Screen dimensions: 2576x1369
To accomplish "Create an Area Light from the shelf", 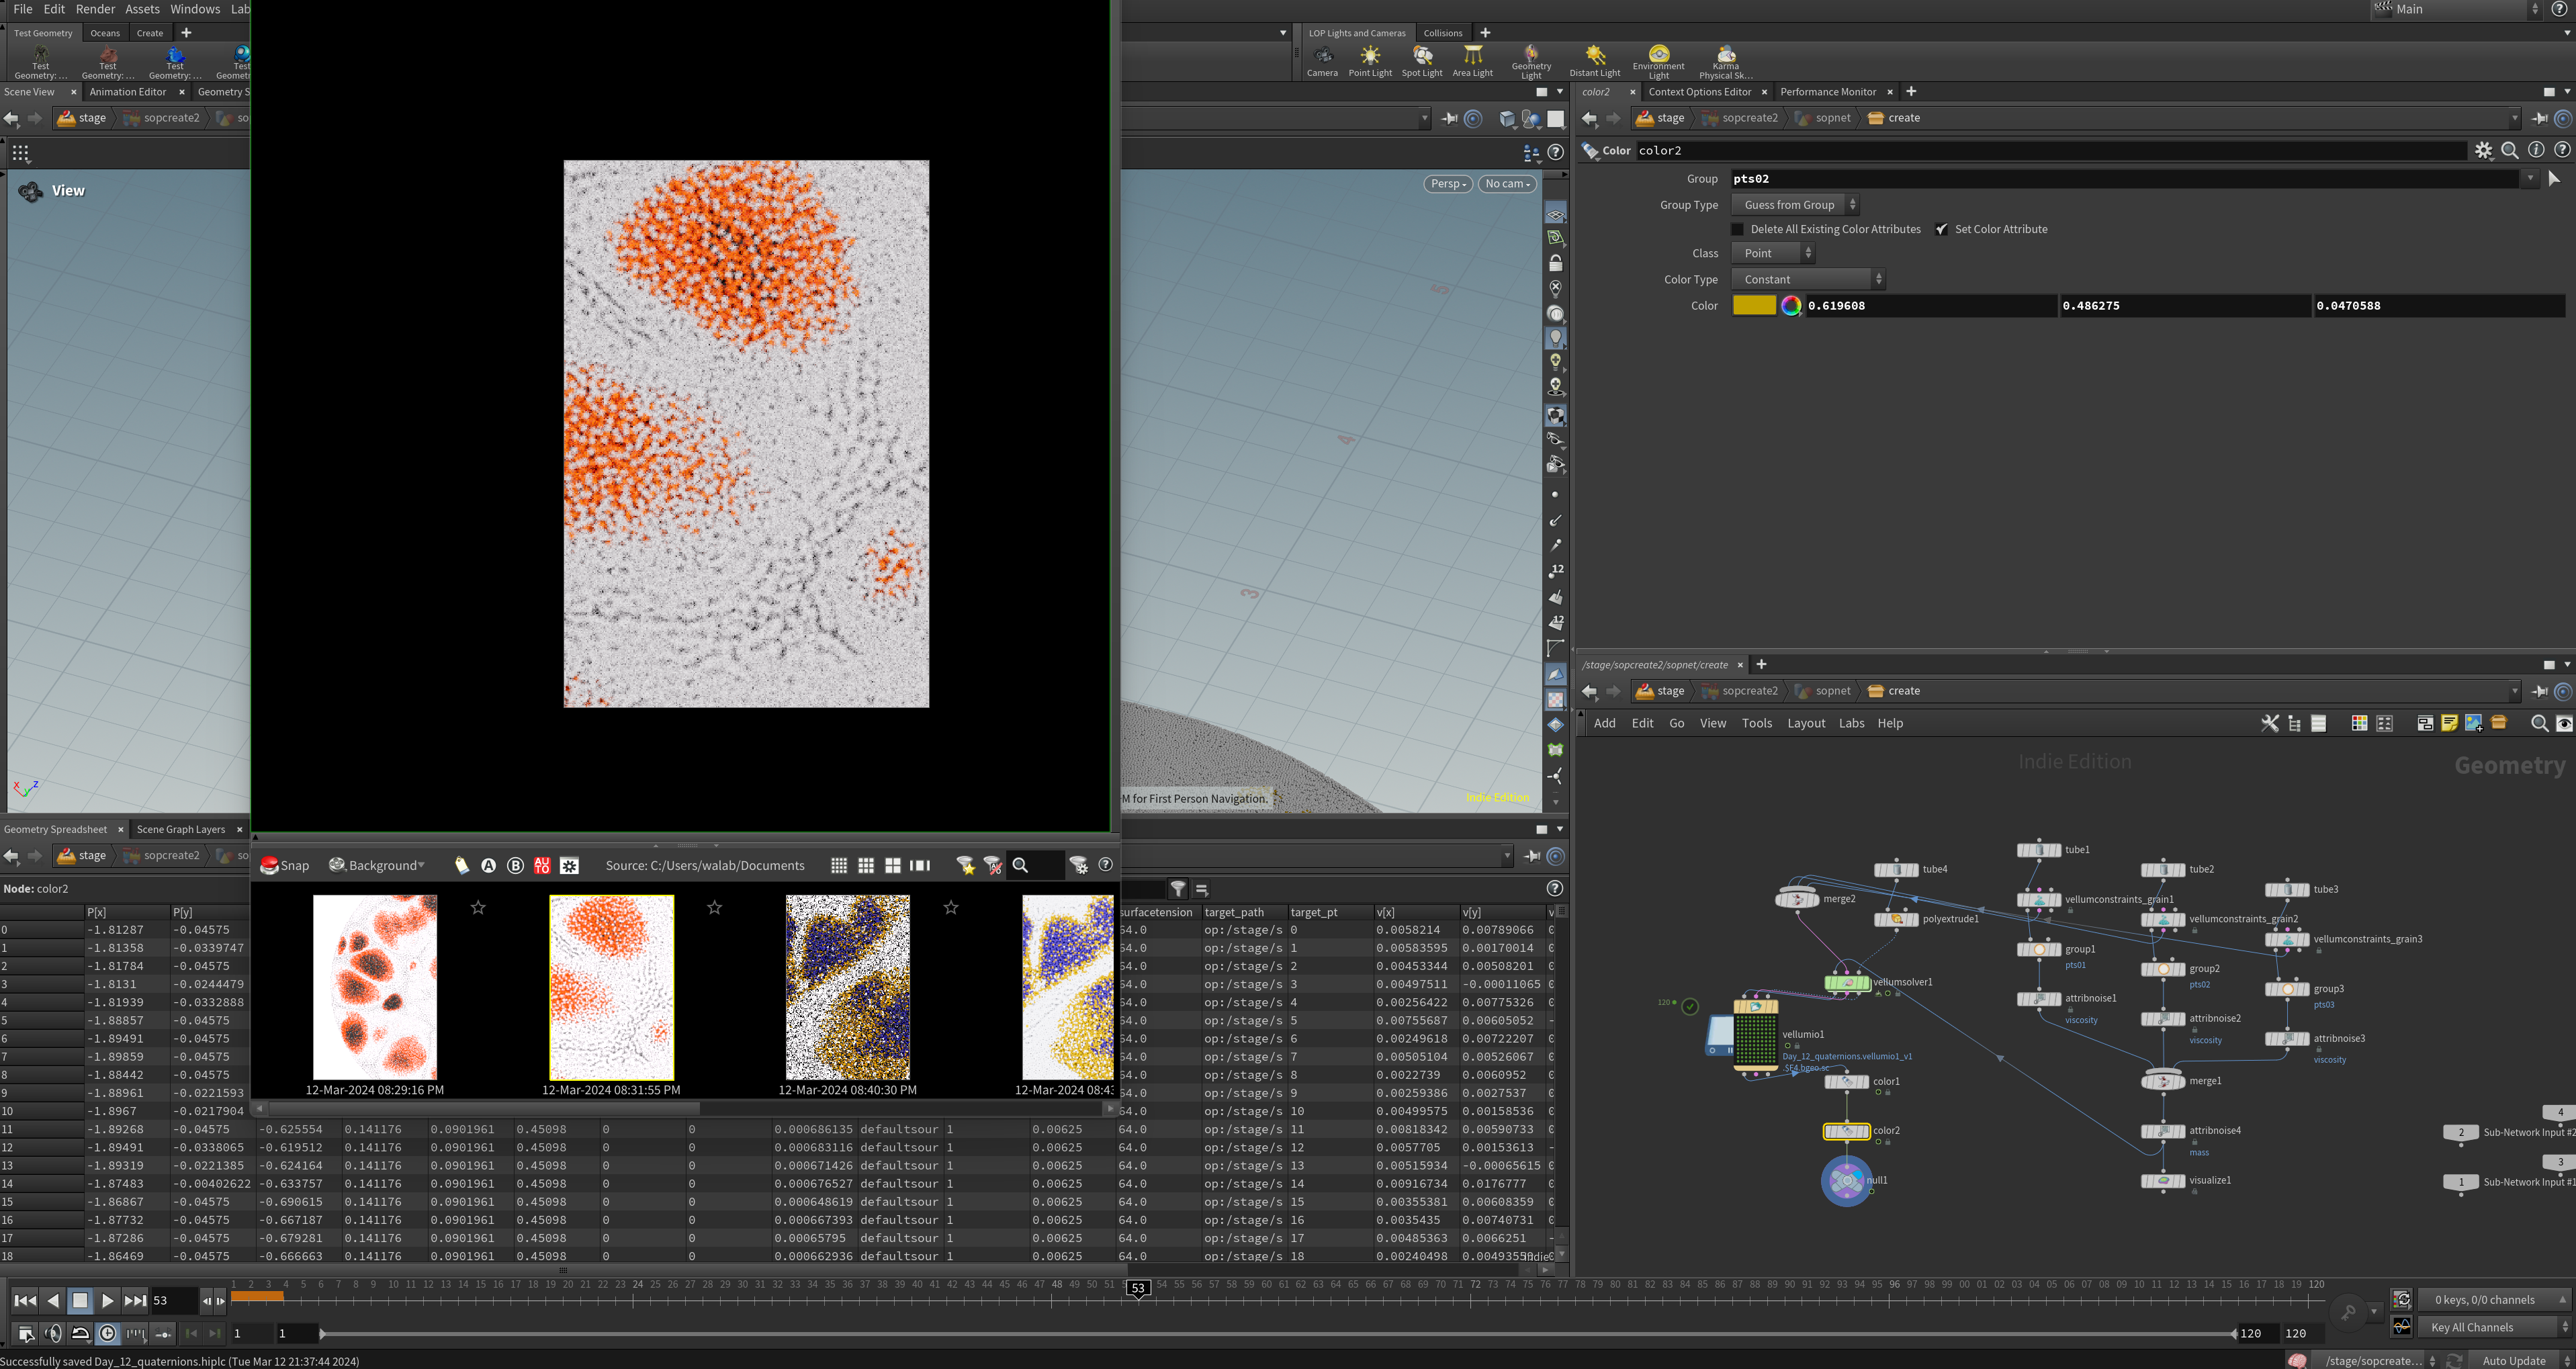I will coord(1473,60).
